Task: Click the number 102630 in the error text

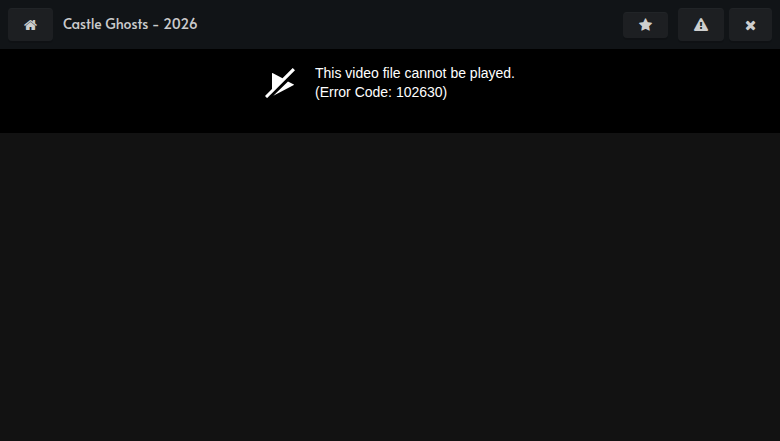Action: tap(419, 92)
